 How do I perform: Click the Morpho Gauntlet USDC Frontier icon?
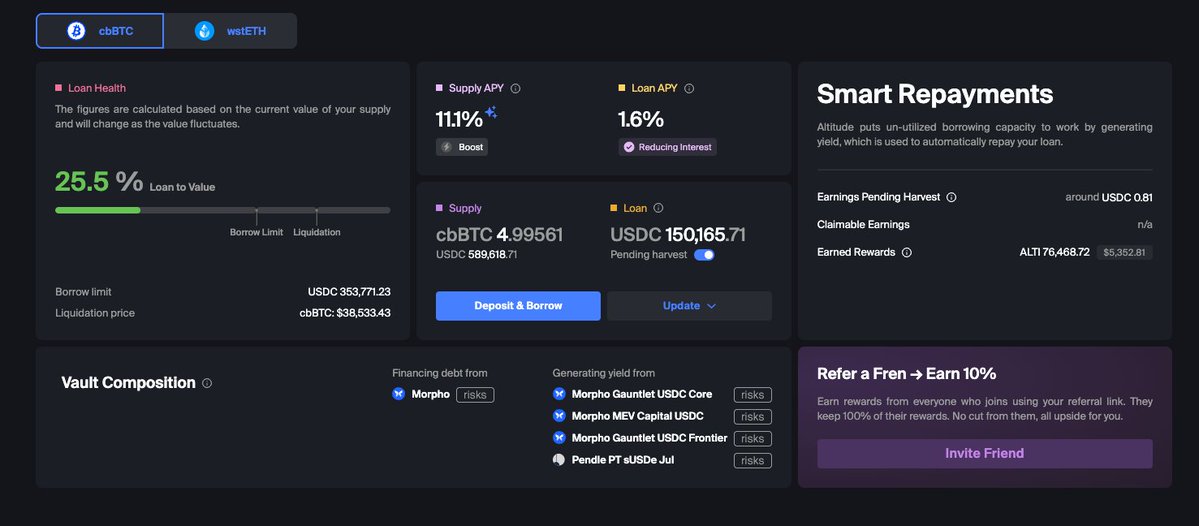pyautogui.click(x=559, y=438)
